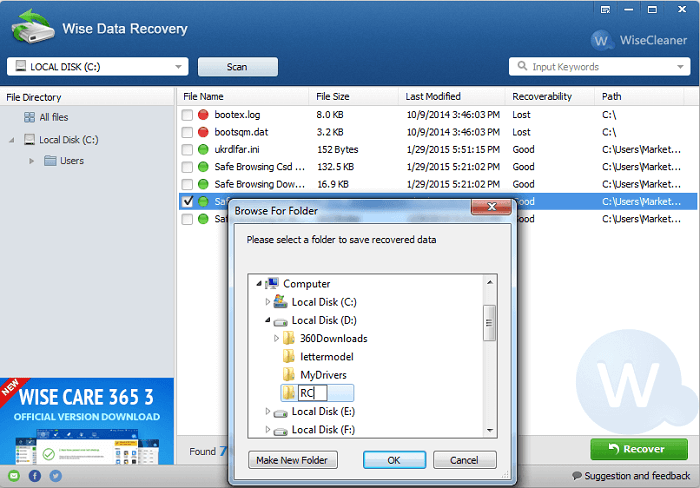Screen dimensions: 700x488
Task: Enable checkbox for Safe Browsing Csd file
Action: [x=187, y=167]
